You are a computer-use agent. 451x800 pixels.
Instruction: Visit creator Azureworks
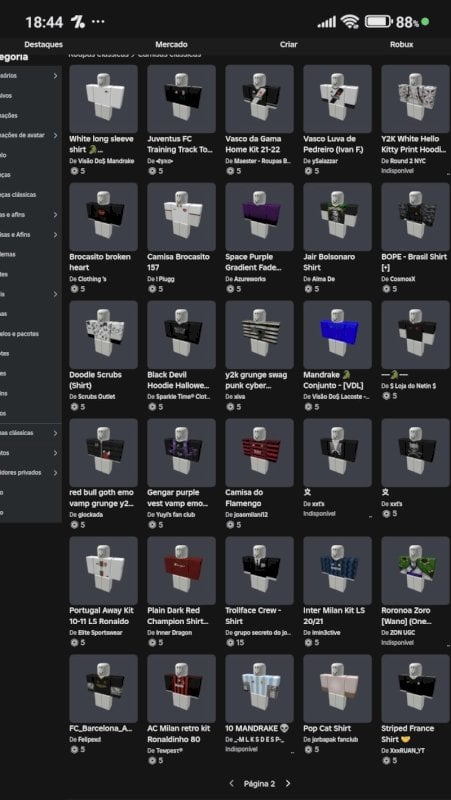pos(248,279)
